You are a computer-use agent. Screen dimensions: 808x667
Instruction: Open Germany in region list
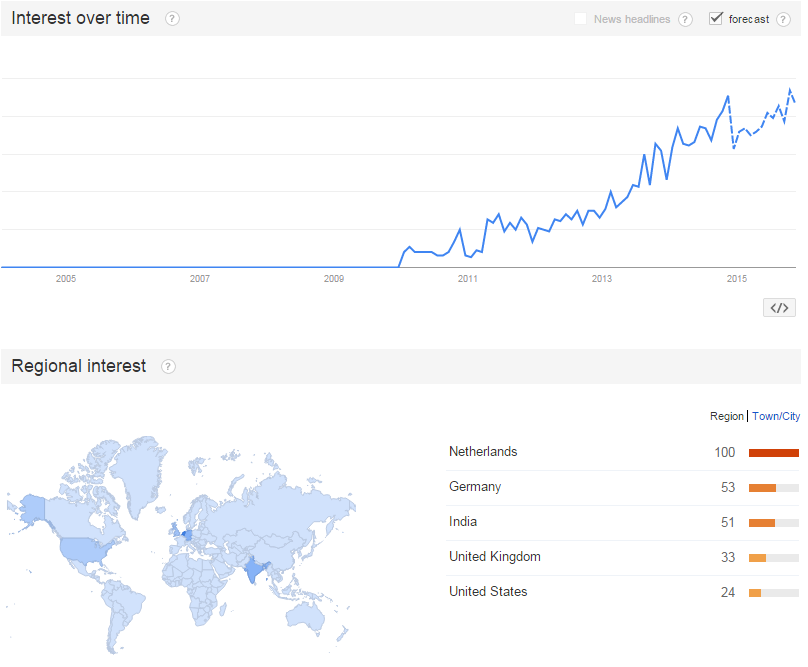[475, 487]
